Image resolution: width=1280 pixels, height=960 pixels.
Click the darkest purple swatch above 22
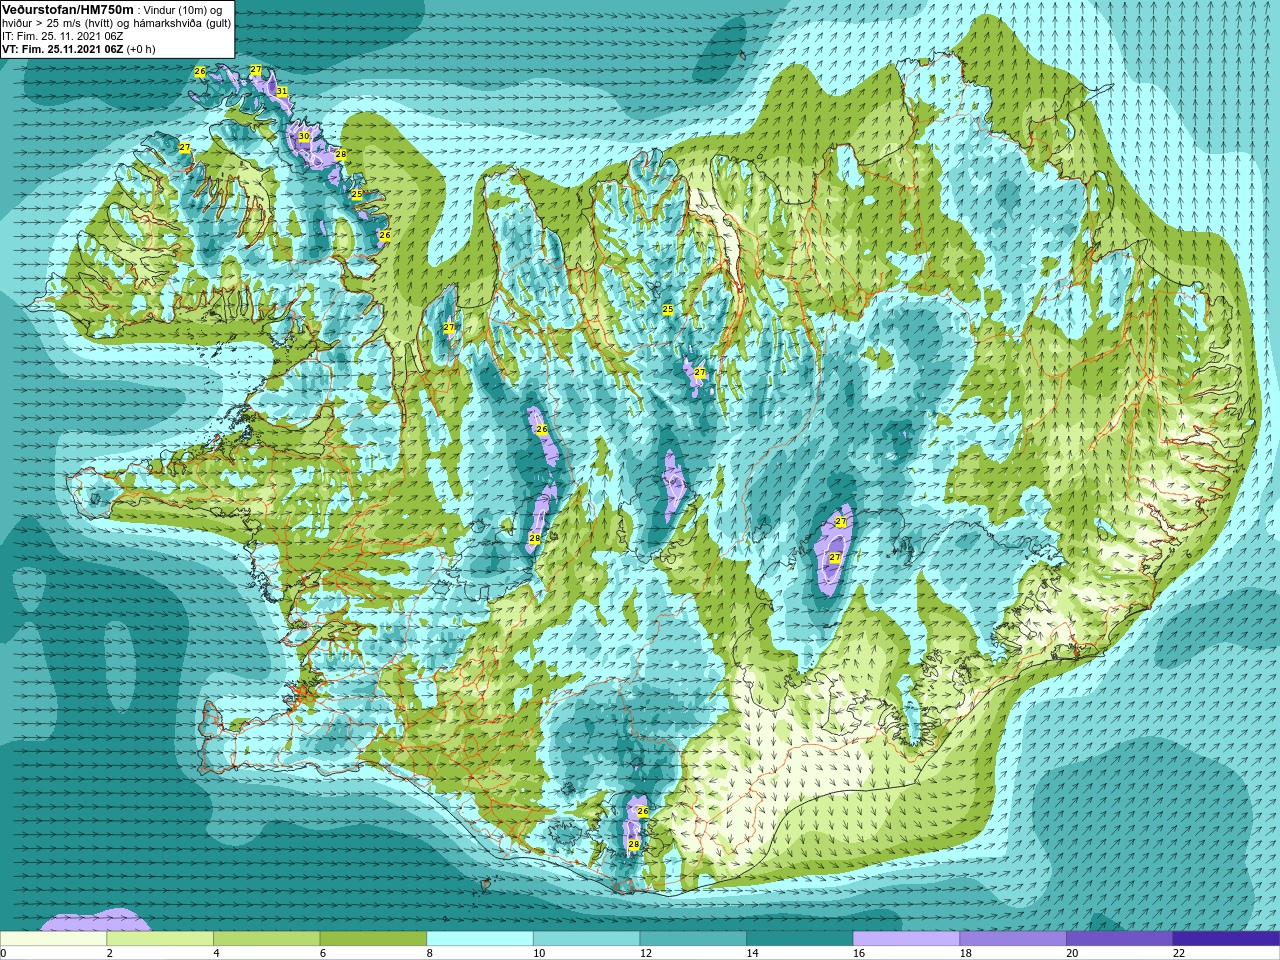click(1226, 939)
